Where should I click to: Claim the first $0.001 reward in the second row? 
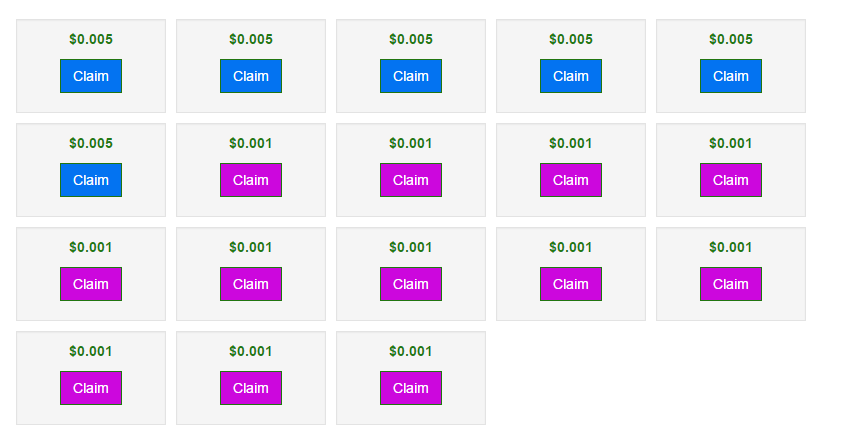[x=251, y=180]
